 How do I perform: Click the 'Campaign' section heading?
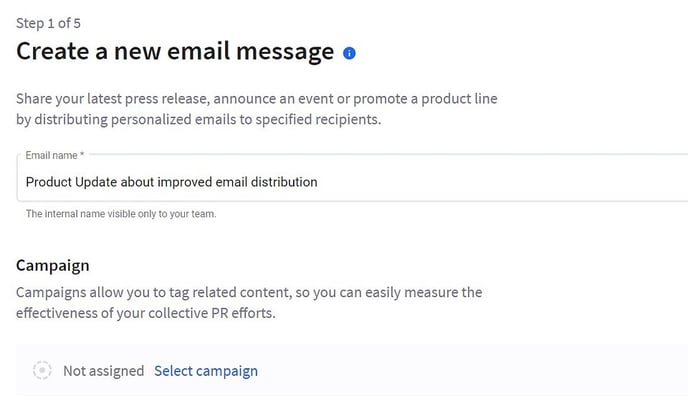coord(53,265)
